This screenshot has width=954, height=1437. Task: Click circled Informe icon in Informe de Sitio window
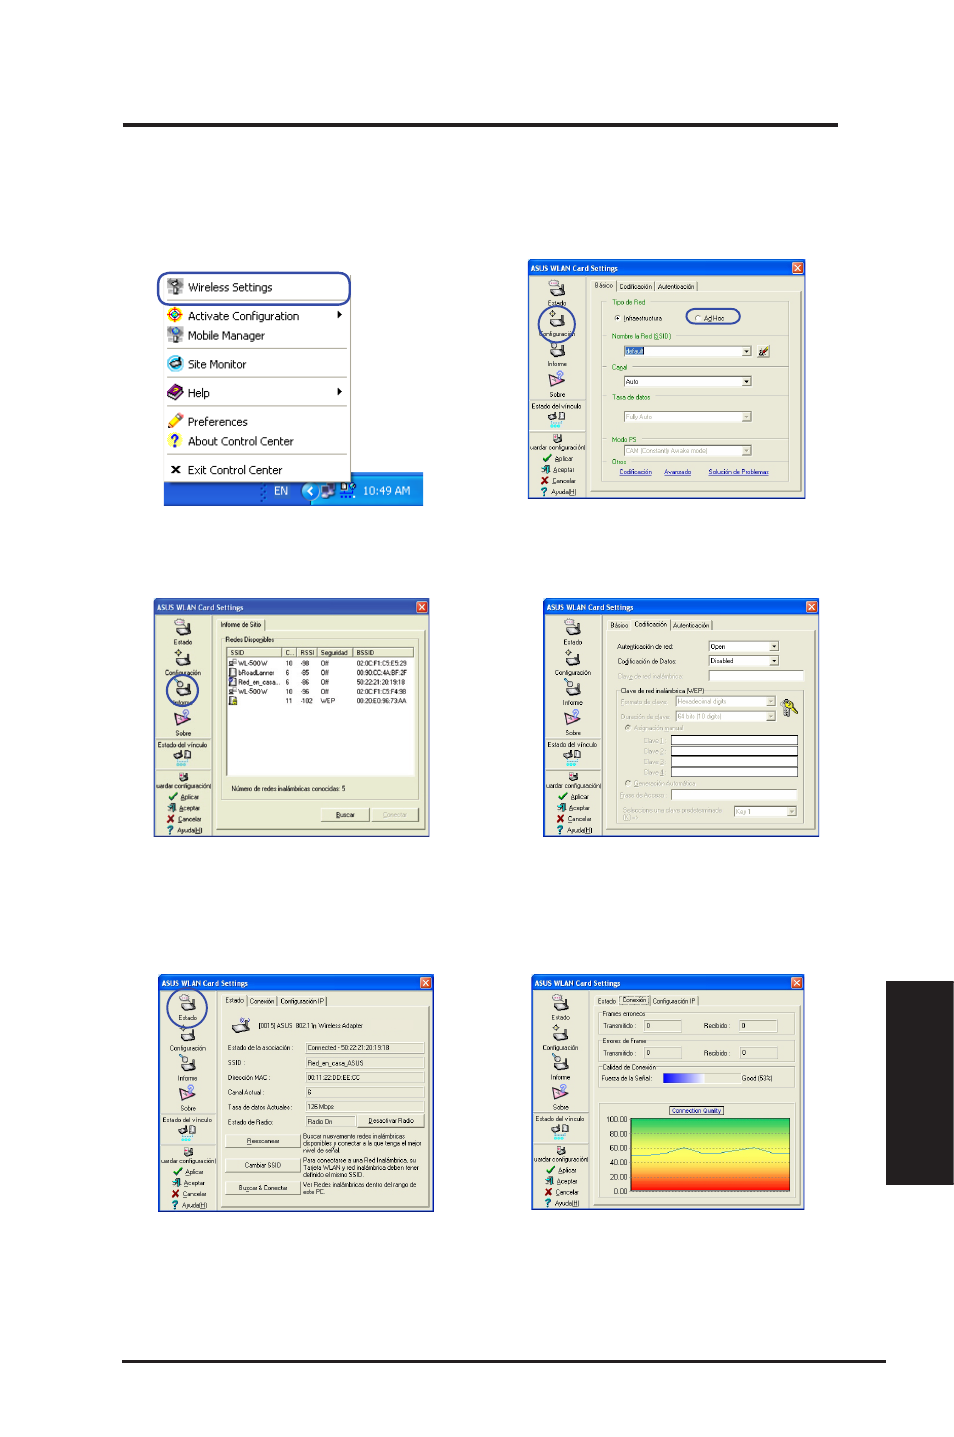183,691
